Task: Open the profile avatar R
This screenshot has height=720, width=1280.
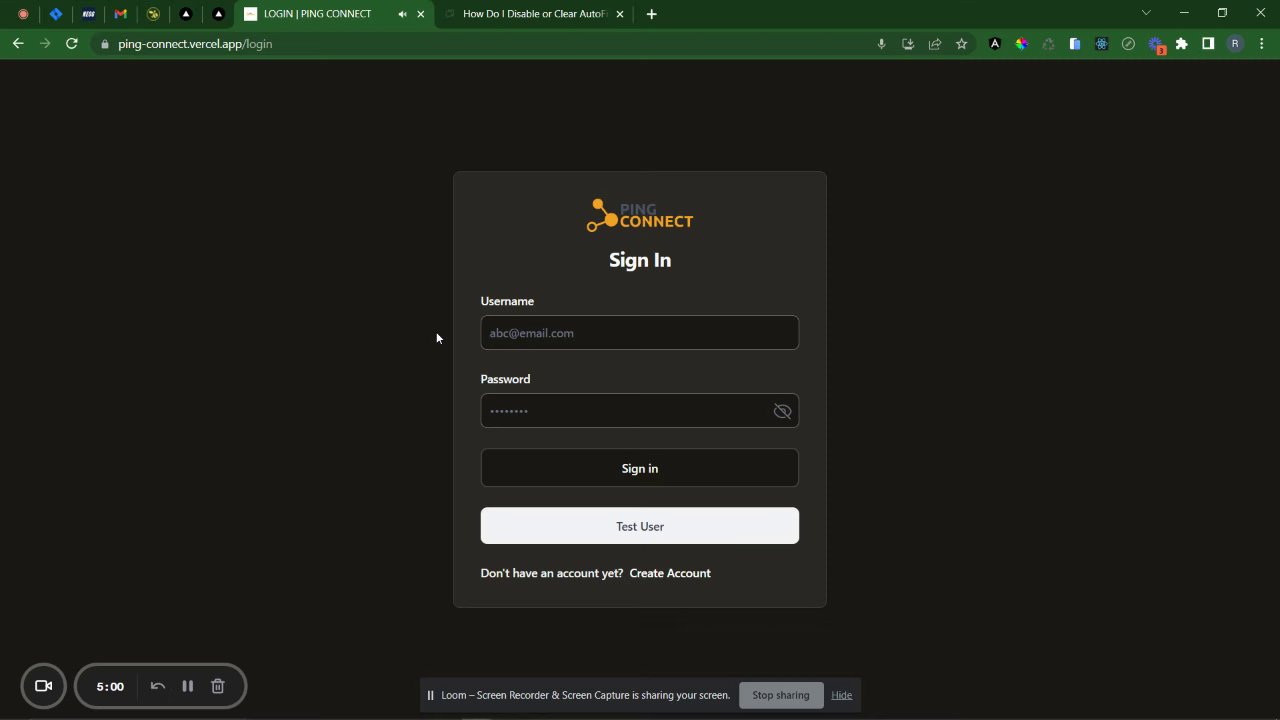Action: 1235,44
